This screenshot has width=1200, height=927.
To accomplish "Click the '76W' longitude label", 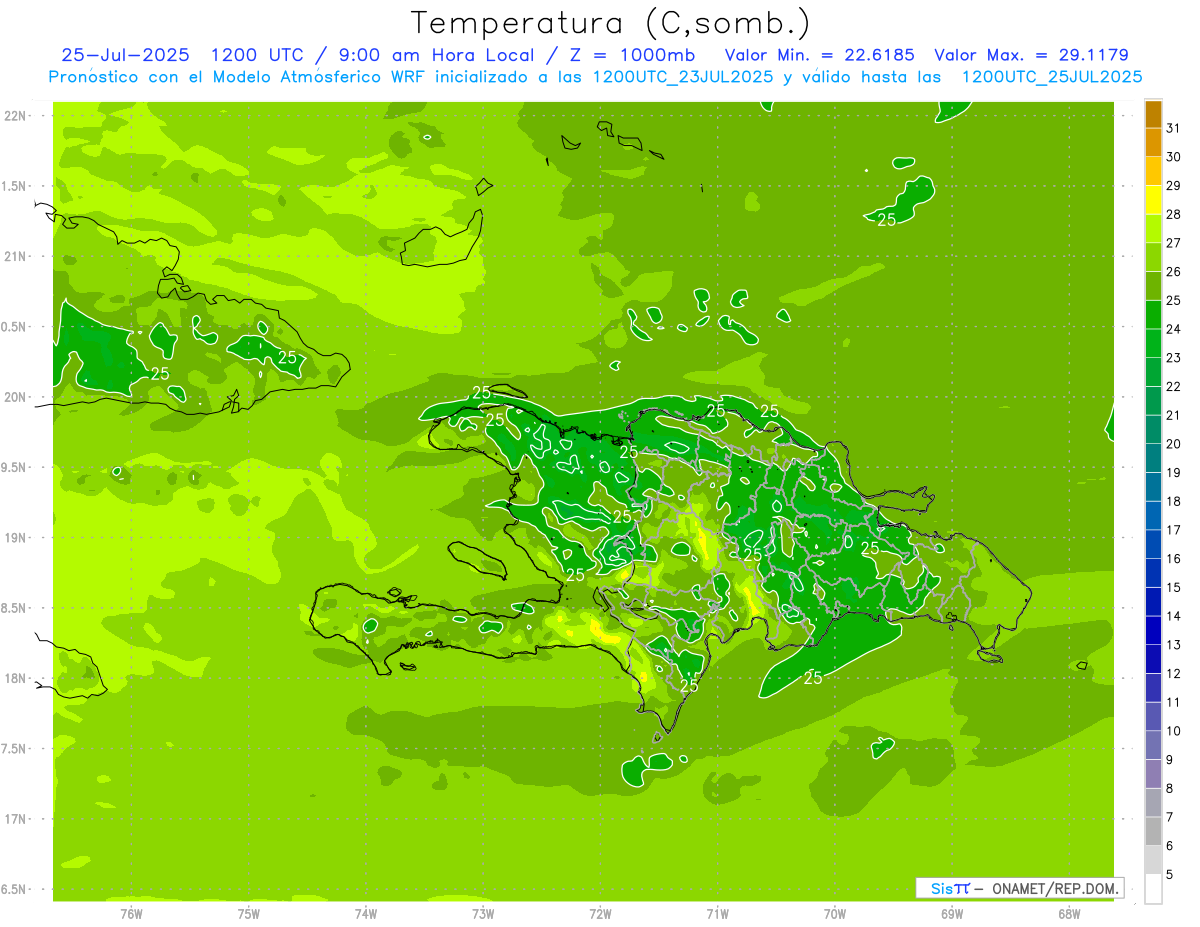I will coord(131,913).
